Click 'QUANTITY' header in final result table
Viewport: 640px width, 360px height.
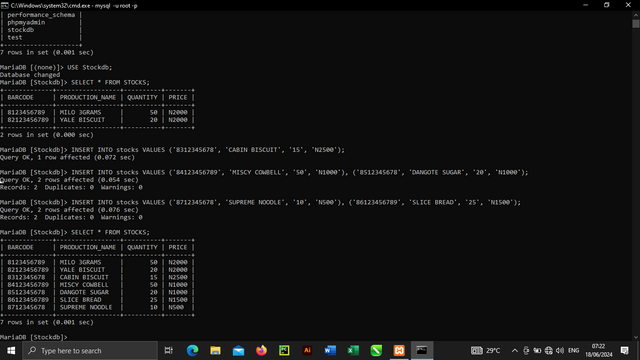(142, 247)
